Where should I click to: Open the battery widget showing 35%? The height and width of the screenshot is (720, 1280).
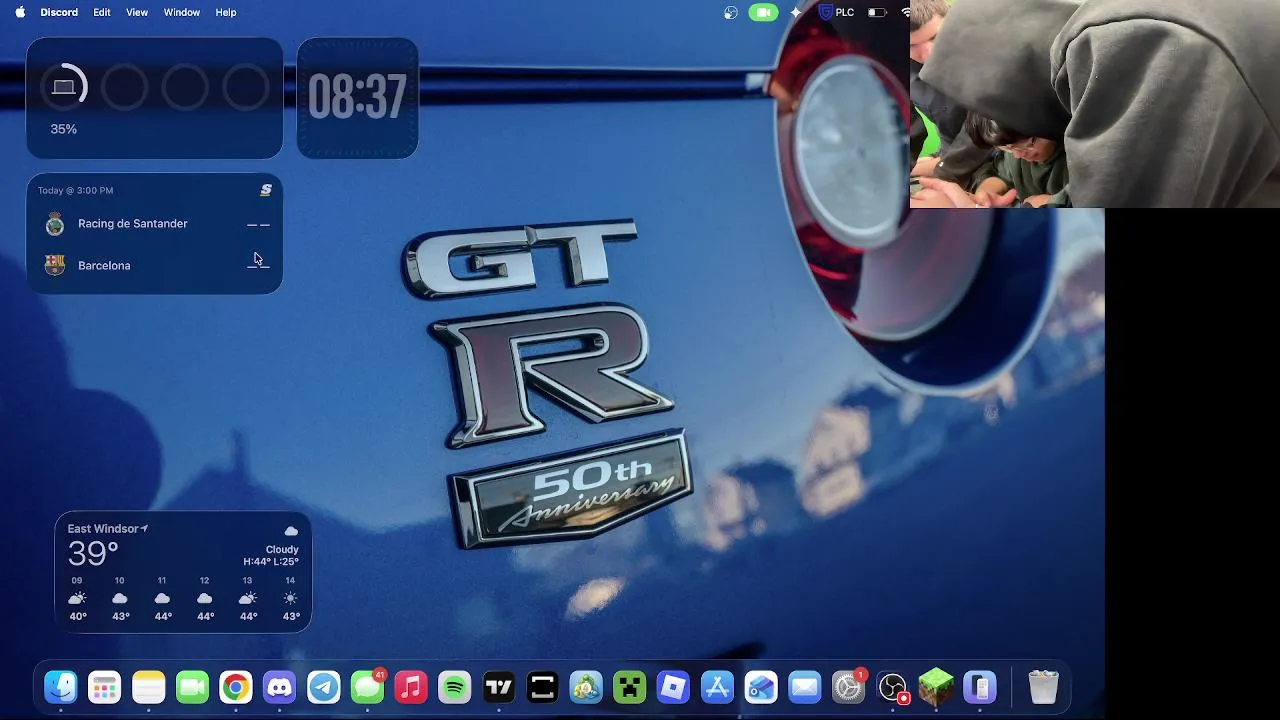pyautogui.click(x=154, y=98)
